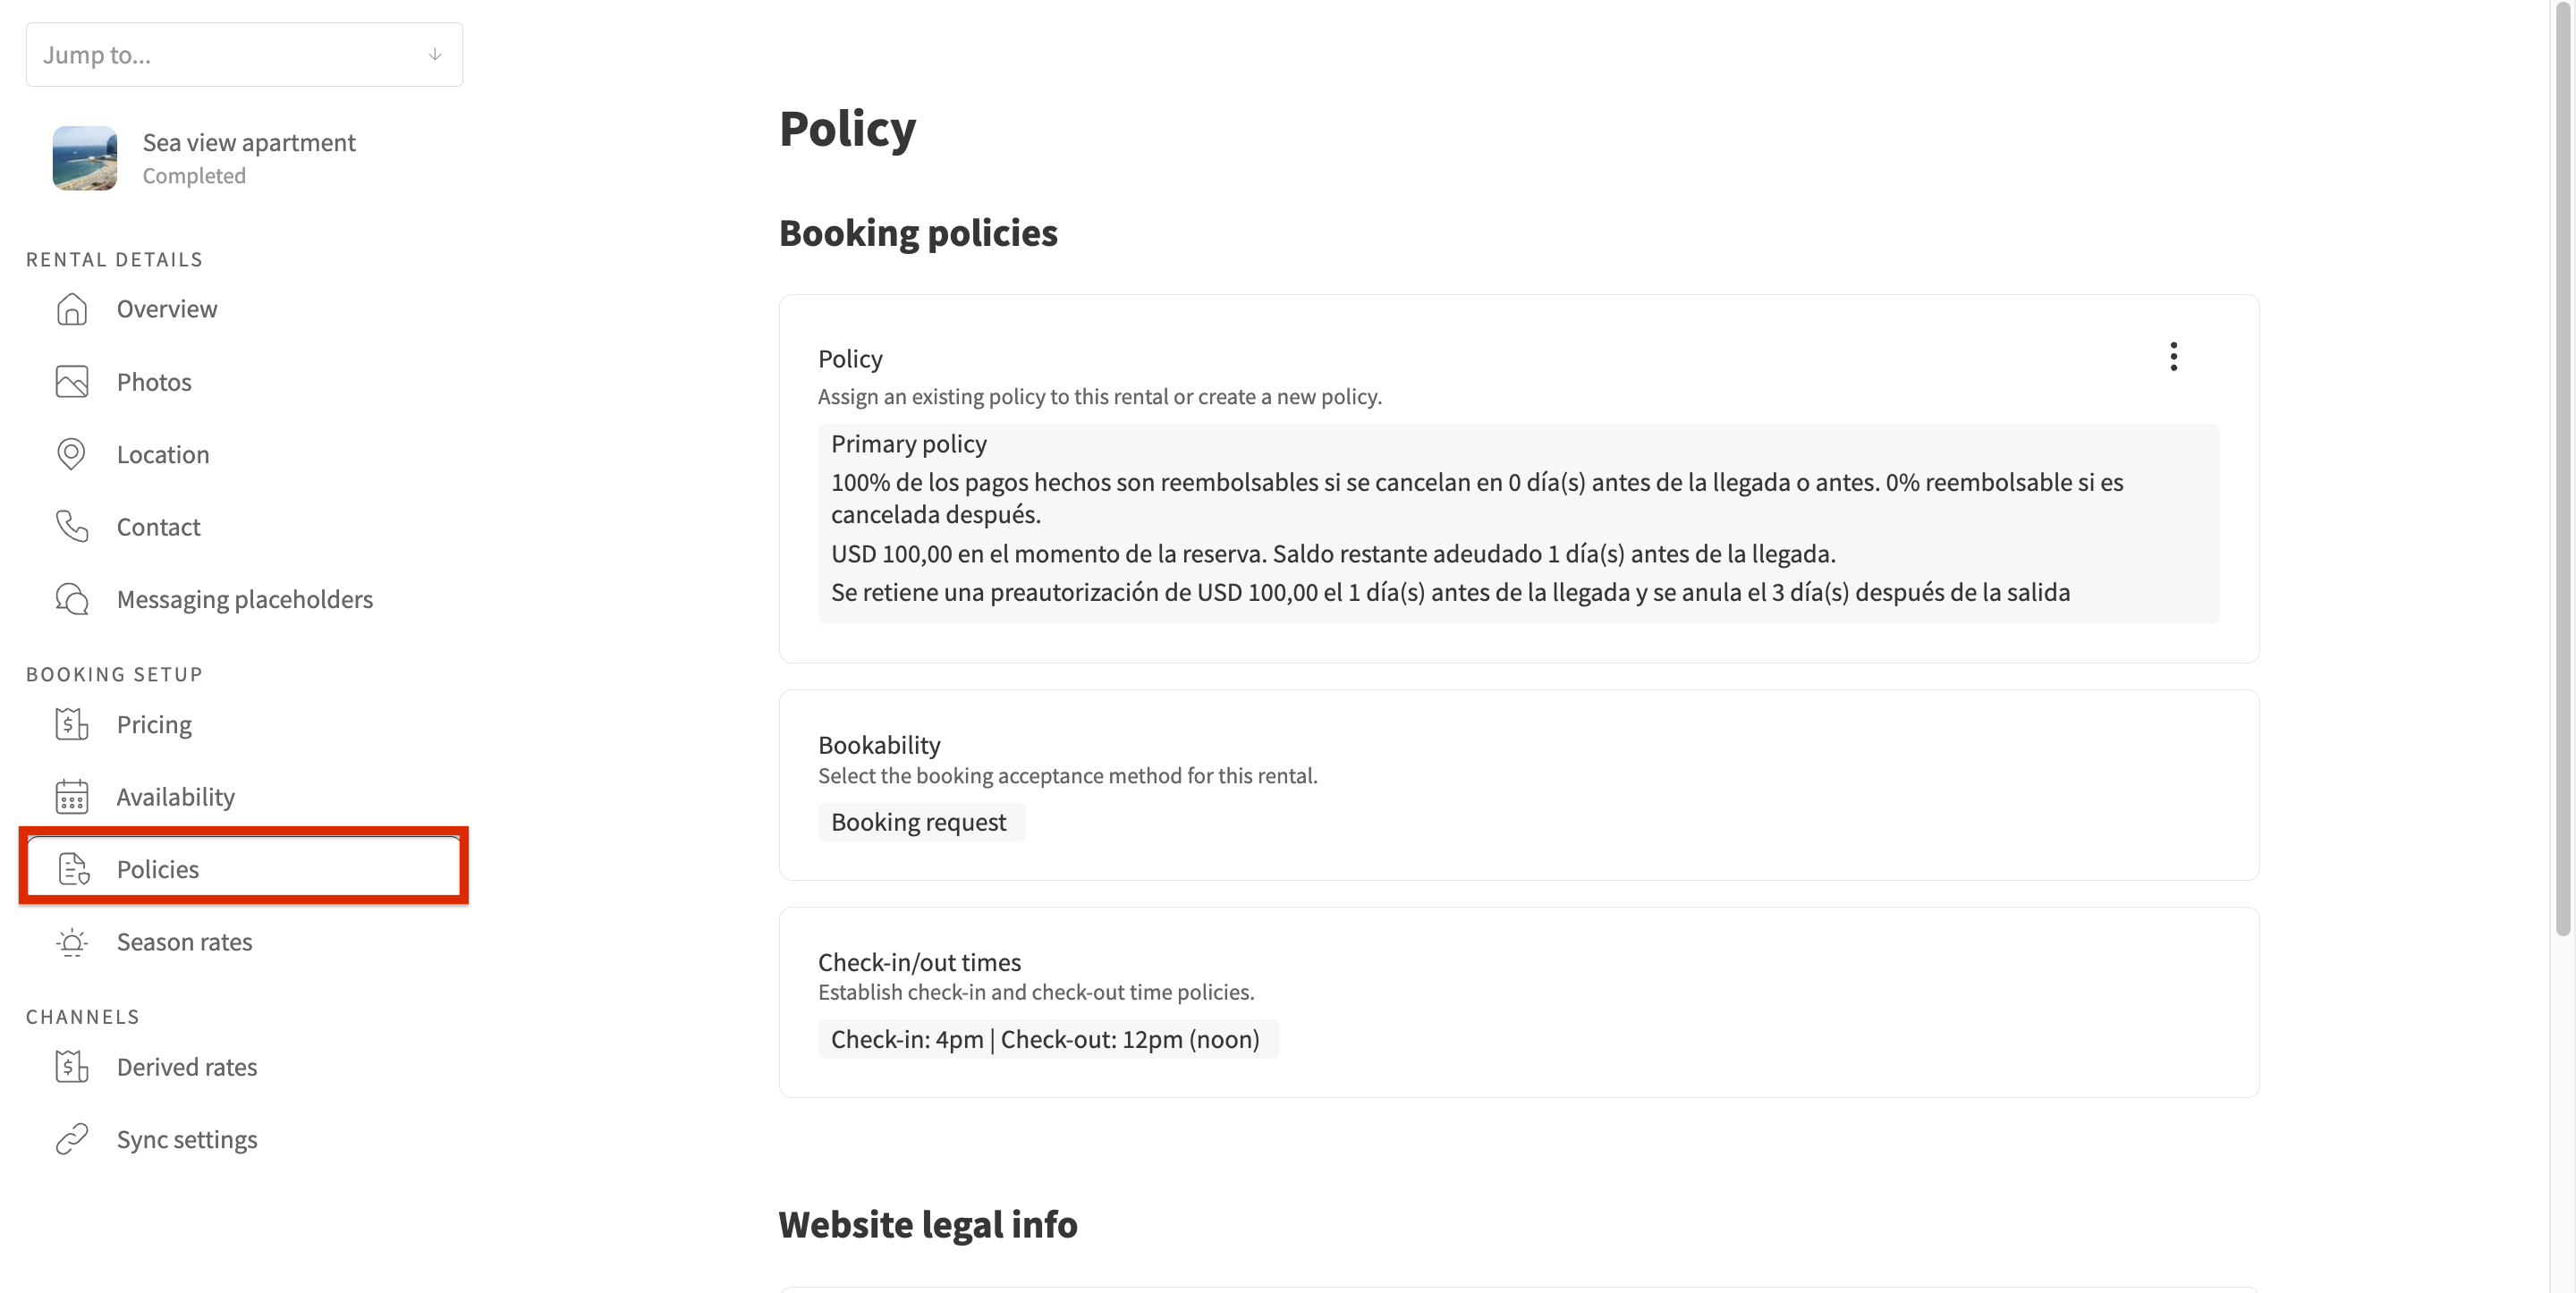Open the Policy three-dot options menu
The height and width of the screenshot is (1293, 2576).
2173,357
